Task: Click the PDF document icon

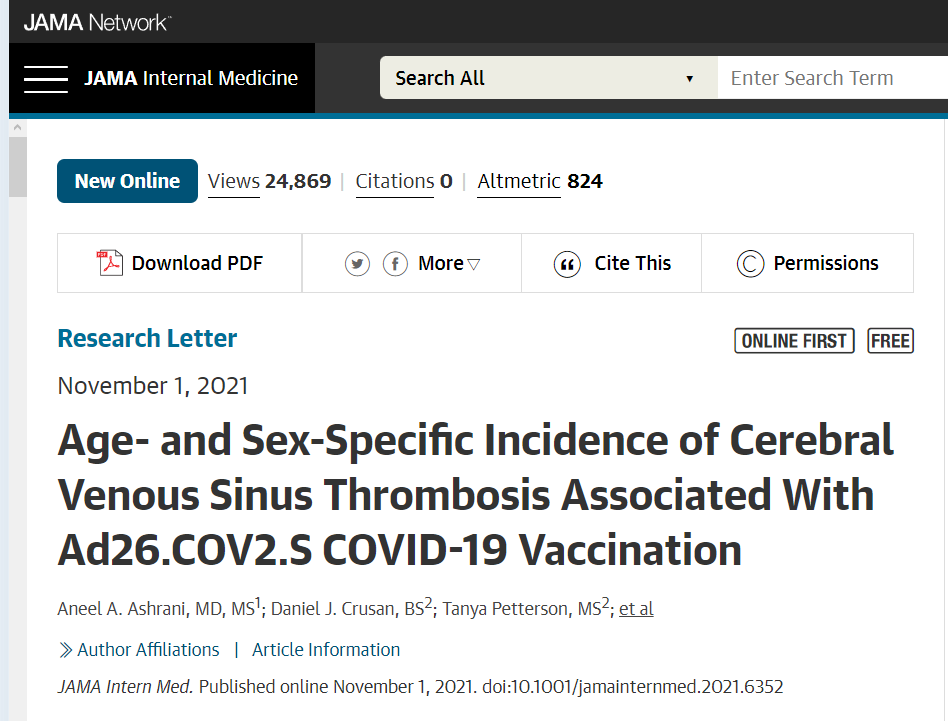Action: (x=109, y=263)
